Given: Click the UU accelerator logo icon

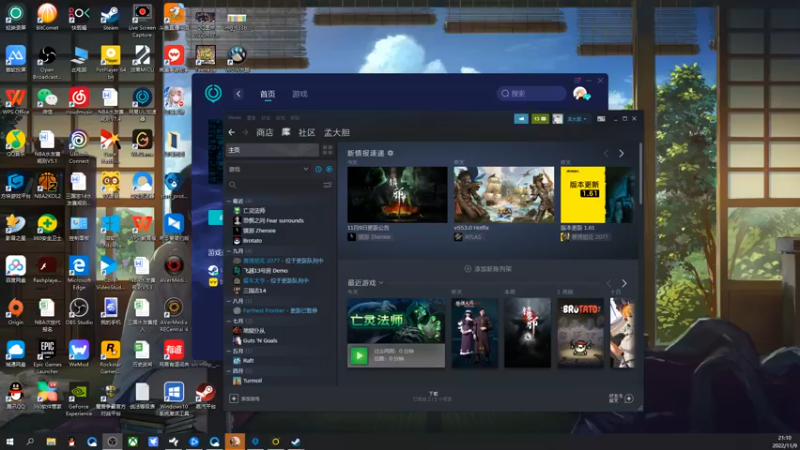Looking at the screenshot, I should pos(213,93).
